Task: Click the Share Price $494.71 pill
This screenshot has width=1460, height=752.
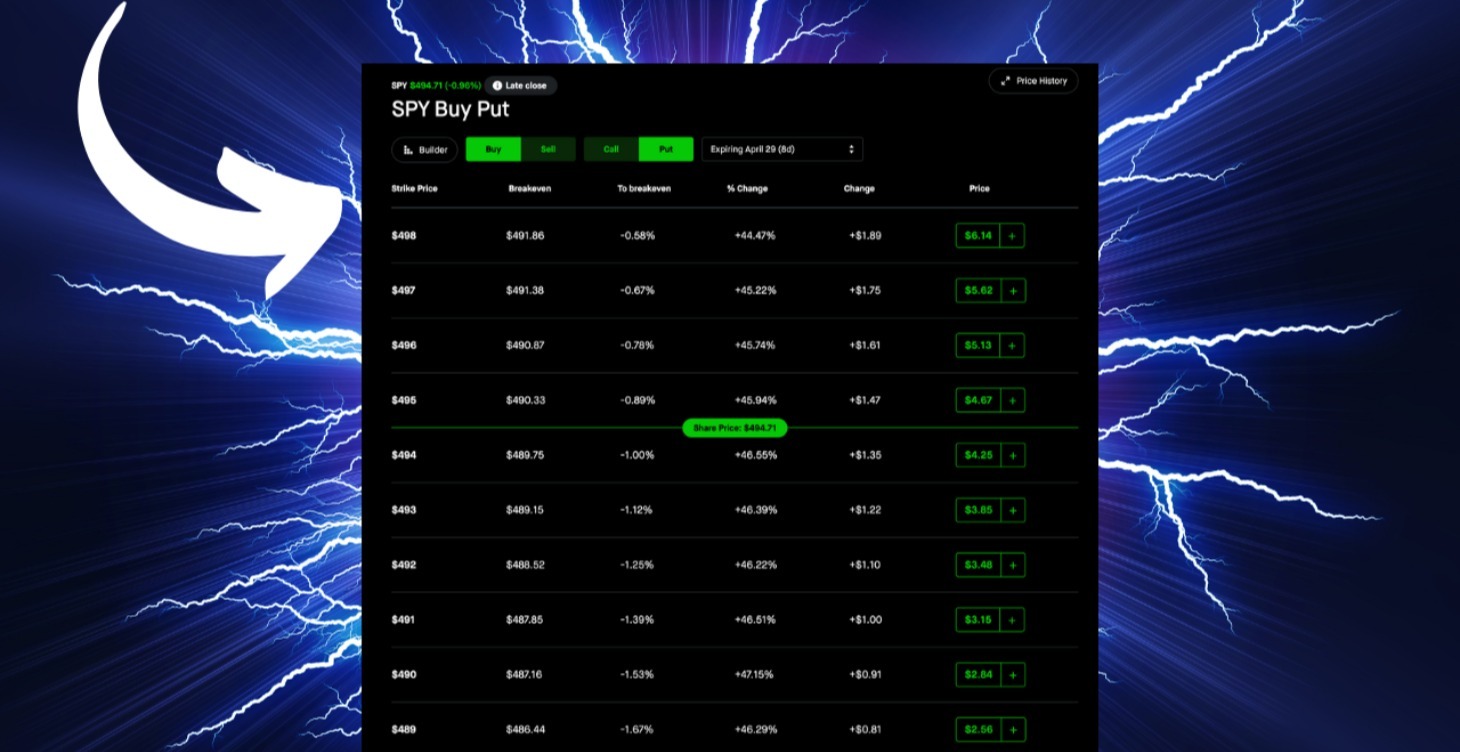Action: tap(733, 428)
